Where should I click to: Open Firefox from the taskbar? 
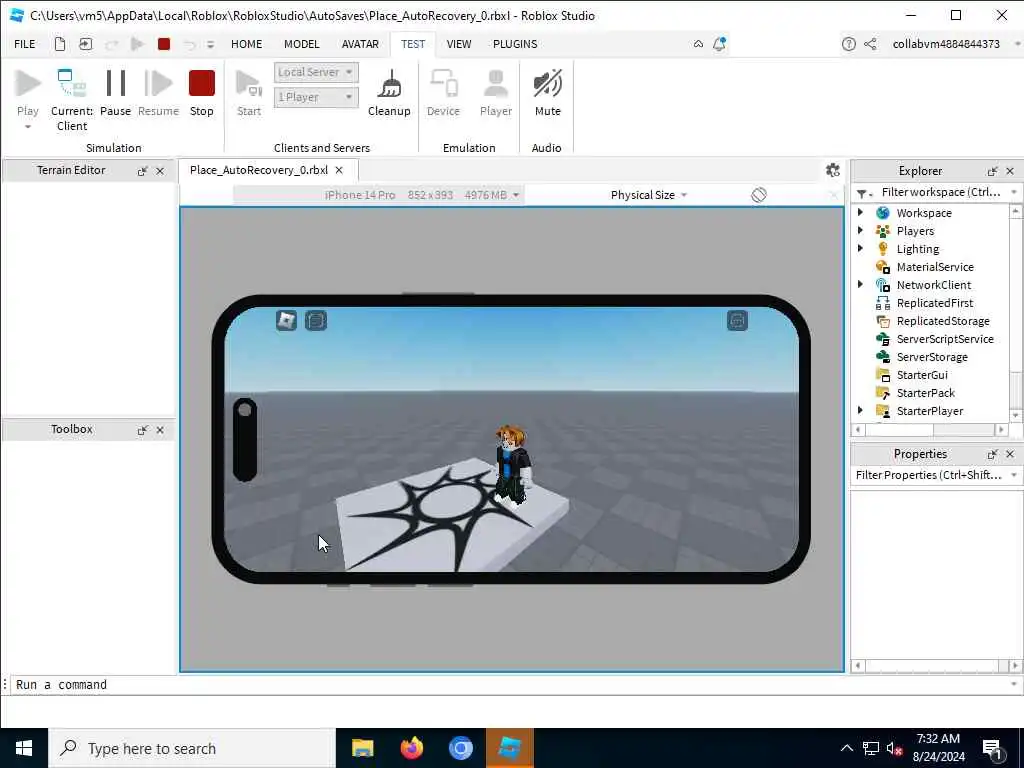click(411, 748)
